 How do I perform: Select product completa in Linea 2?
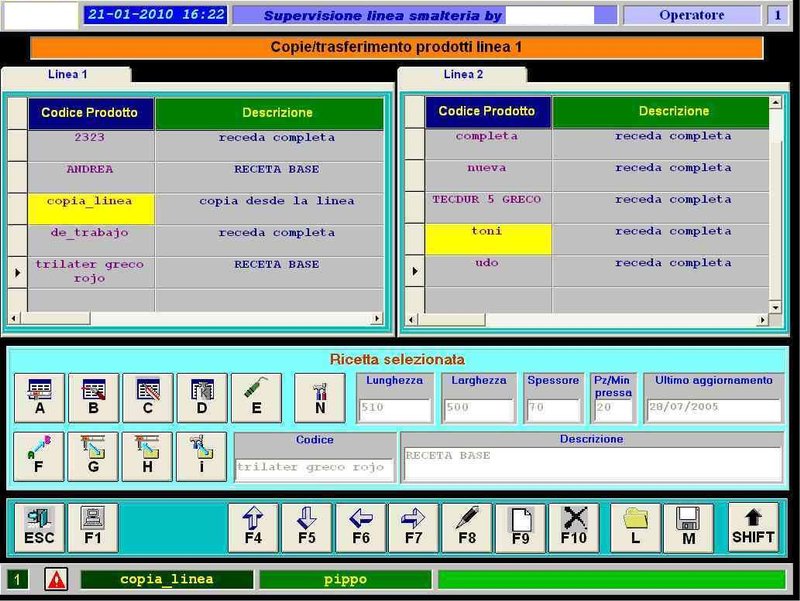487,143
